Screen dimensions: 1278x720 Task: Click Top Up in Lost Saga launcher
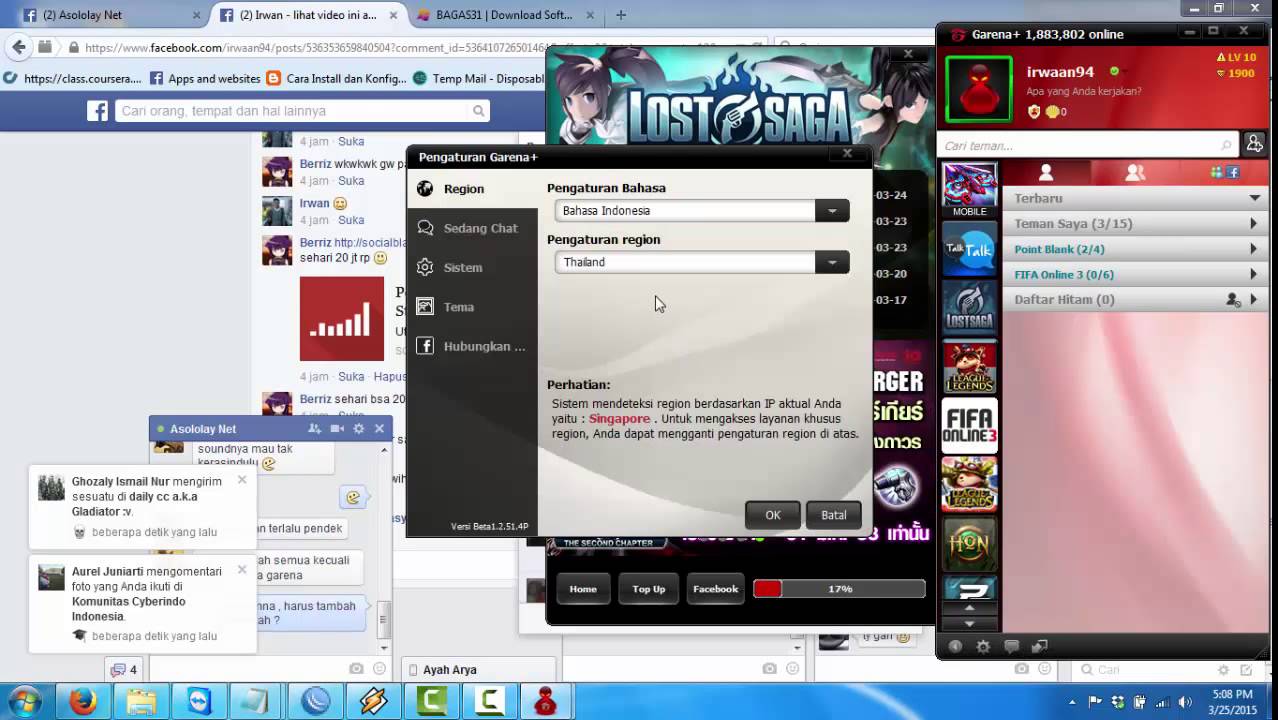point(649,589)
